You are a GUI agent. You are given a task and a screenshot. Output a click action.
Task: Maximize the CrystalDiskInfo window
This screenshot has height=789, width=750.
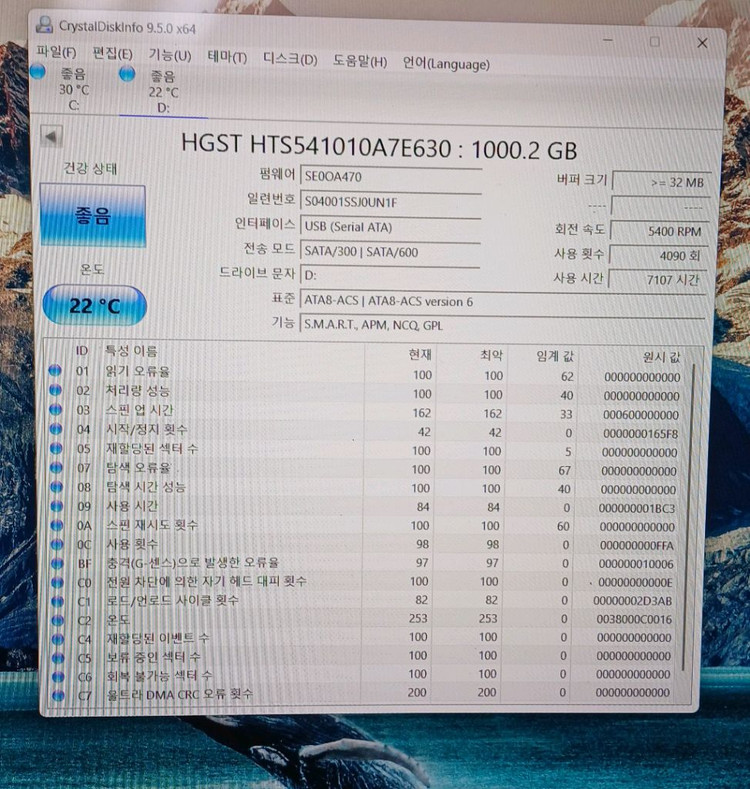coord(655,41)
